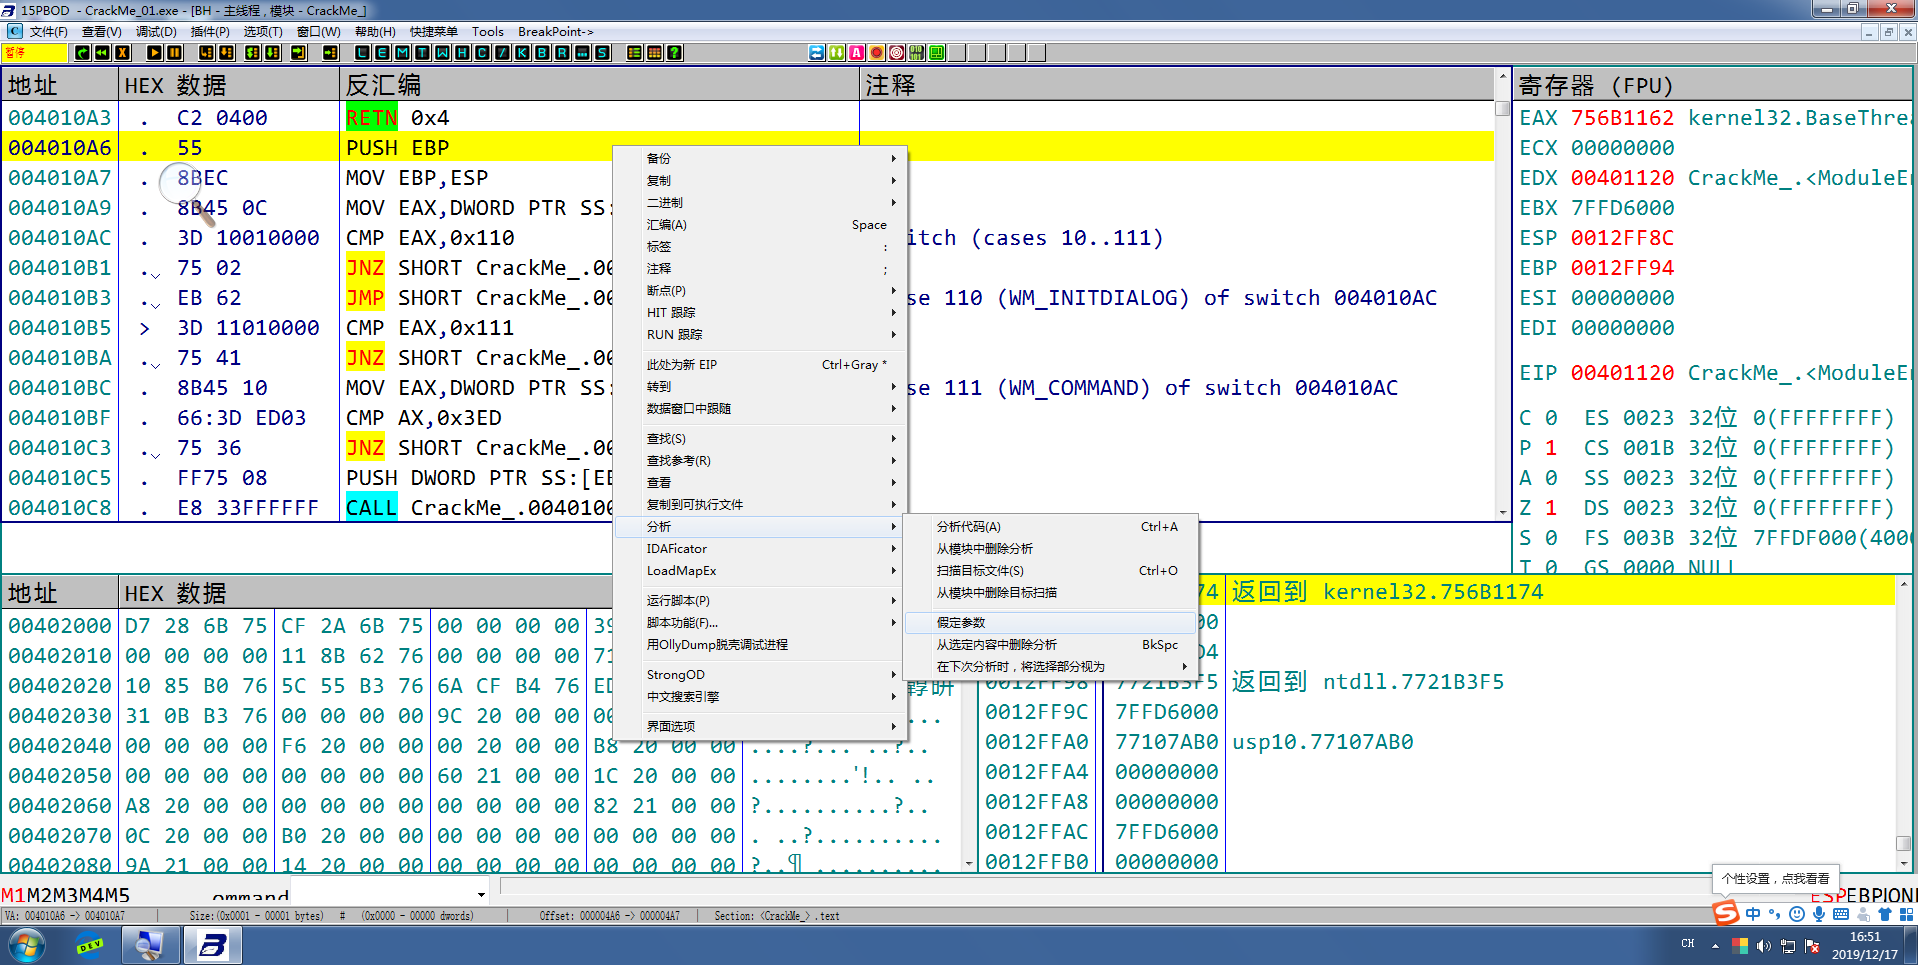
Task: Click the stack pane scrollbar up arrow
Action: point(1903,584)
